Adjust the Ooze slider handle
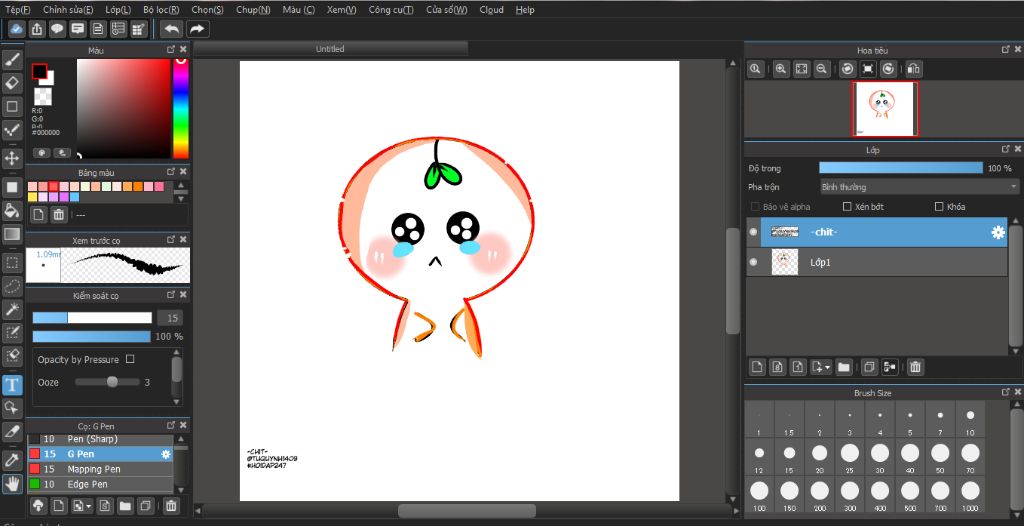Image resolution: width=1024 pixels, height=526 pixels. [112, 382]
